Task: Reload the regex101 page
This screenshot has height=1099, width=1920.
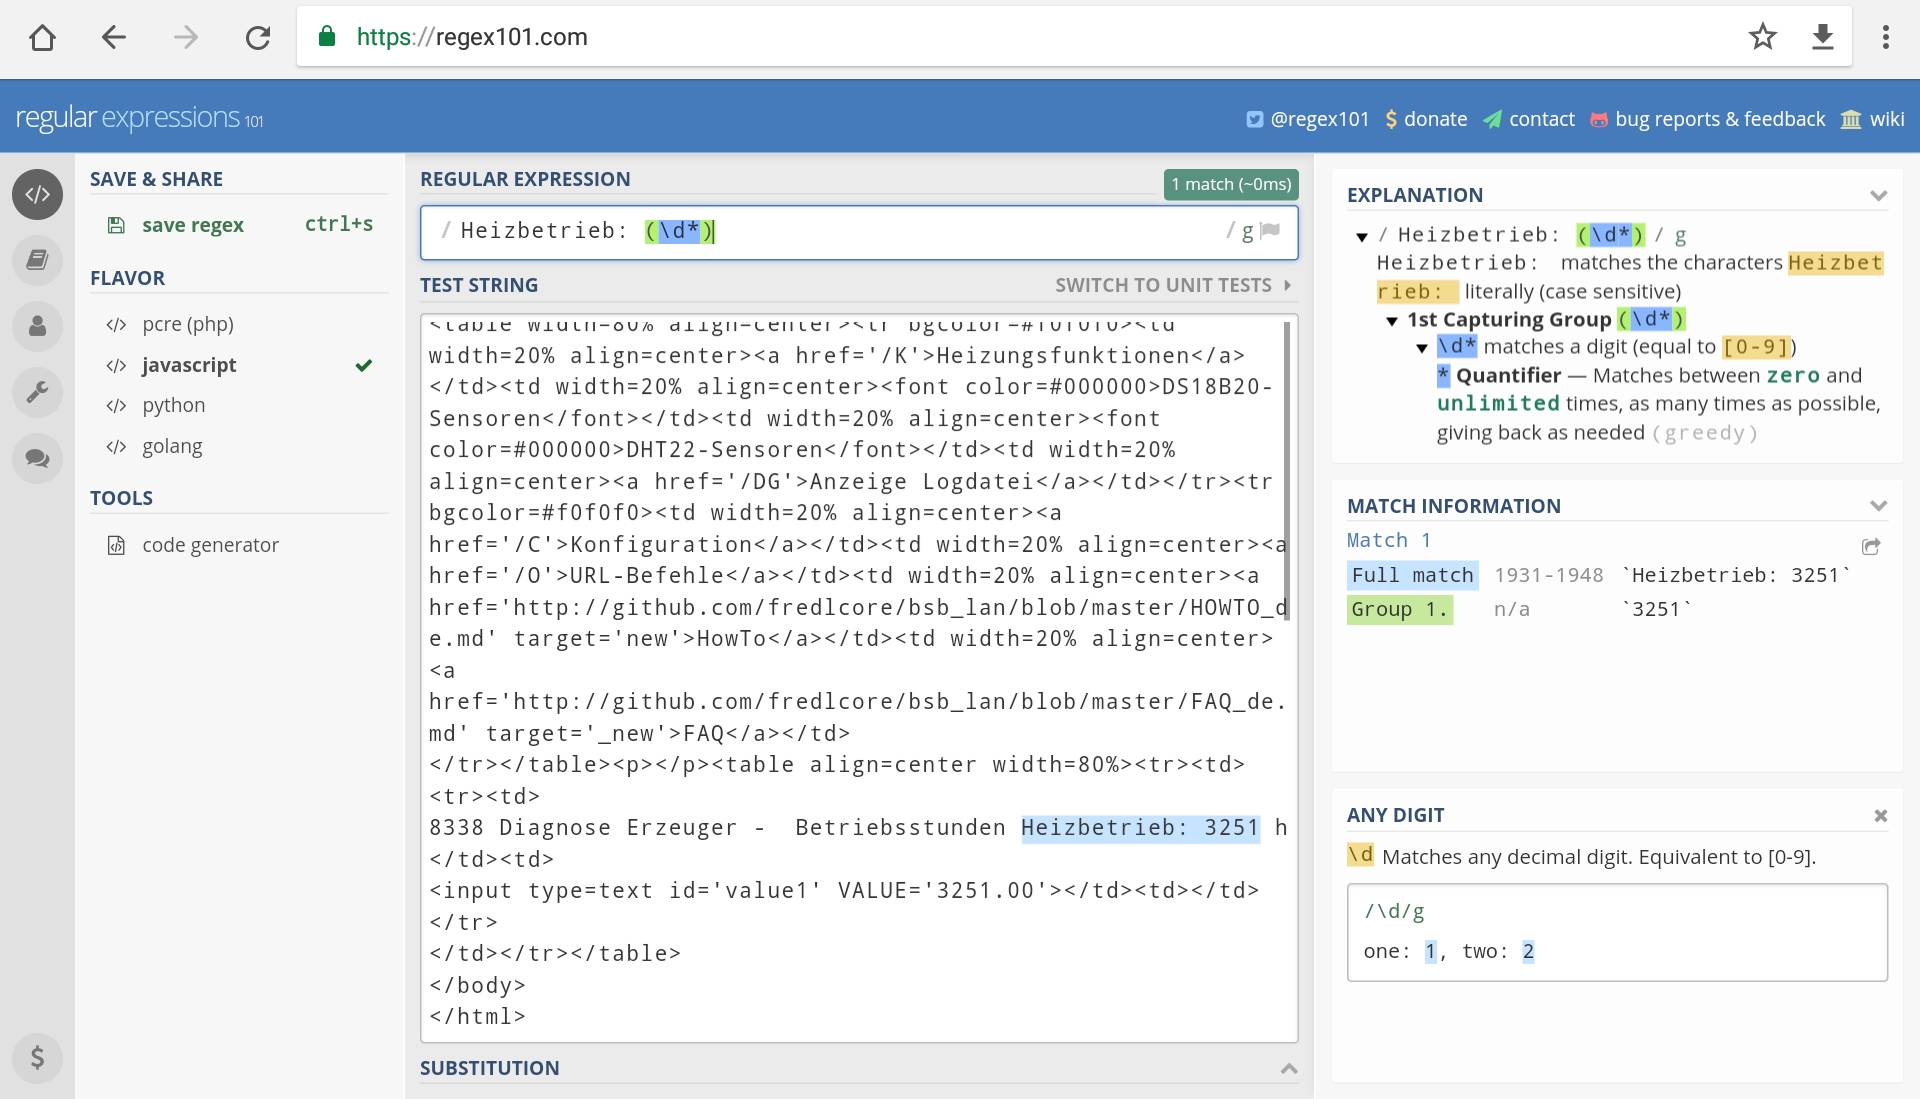Action: 258,38
